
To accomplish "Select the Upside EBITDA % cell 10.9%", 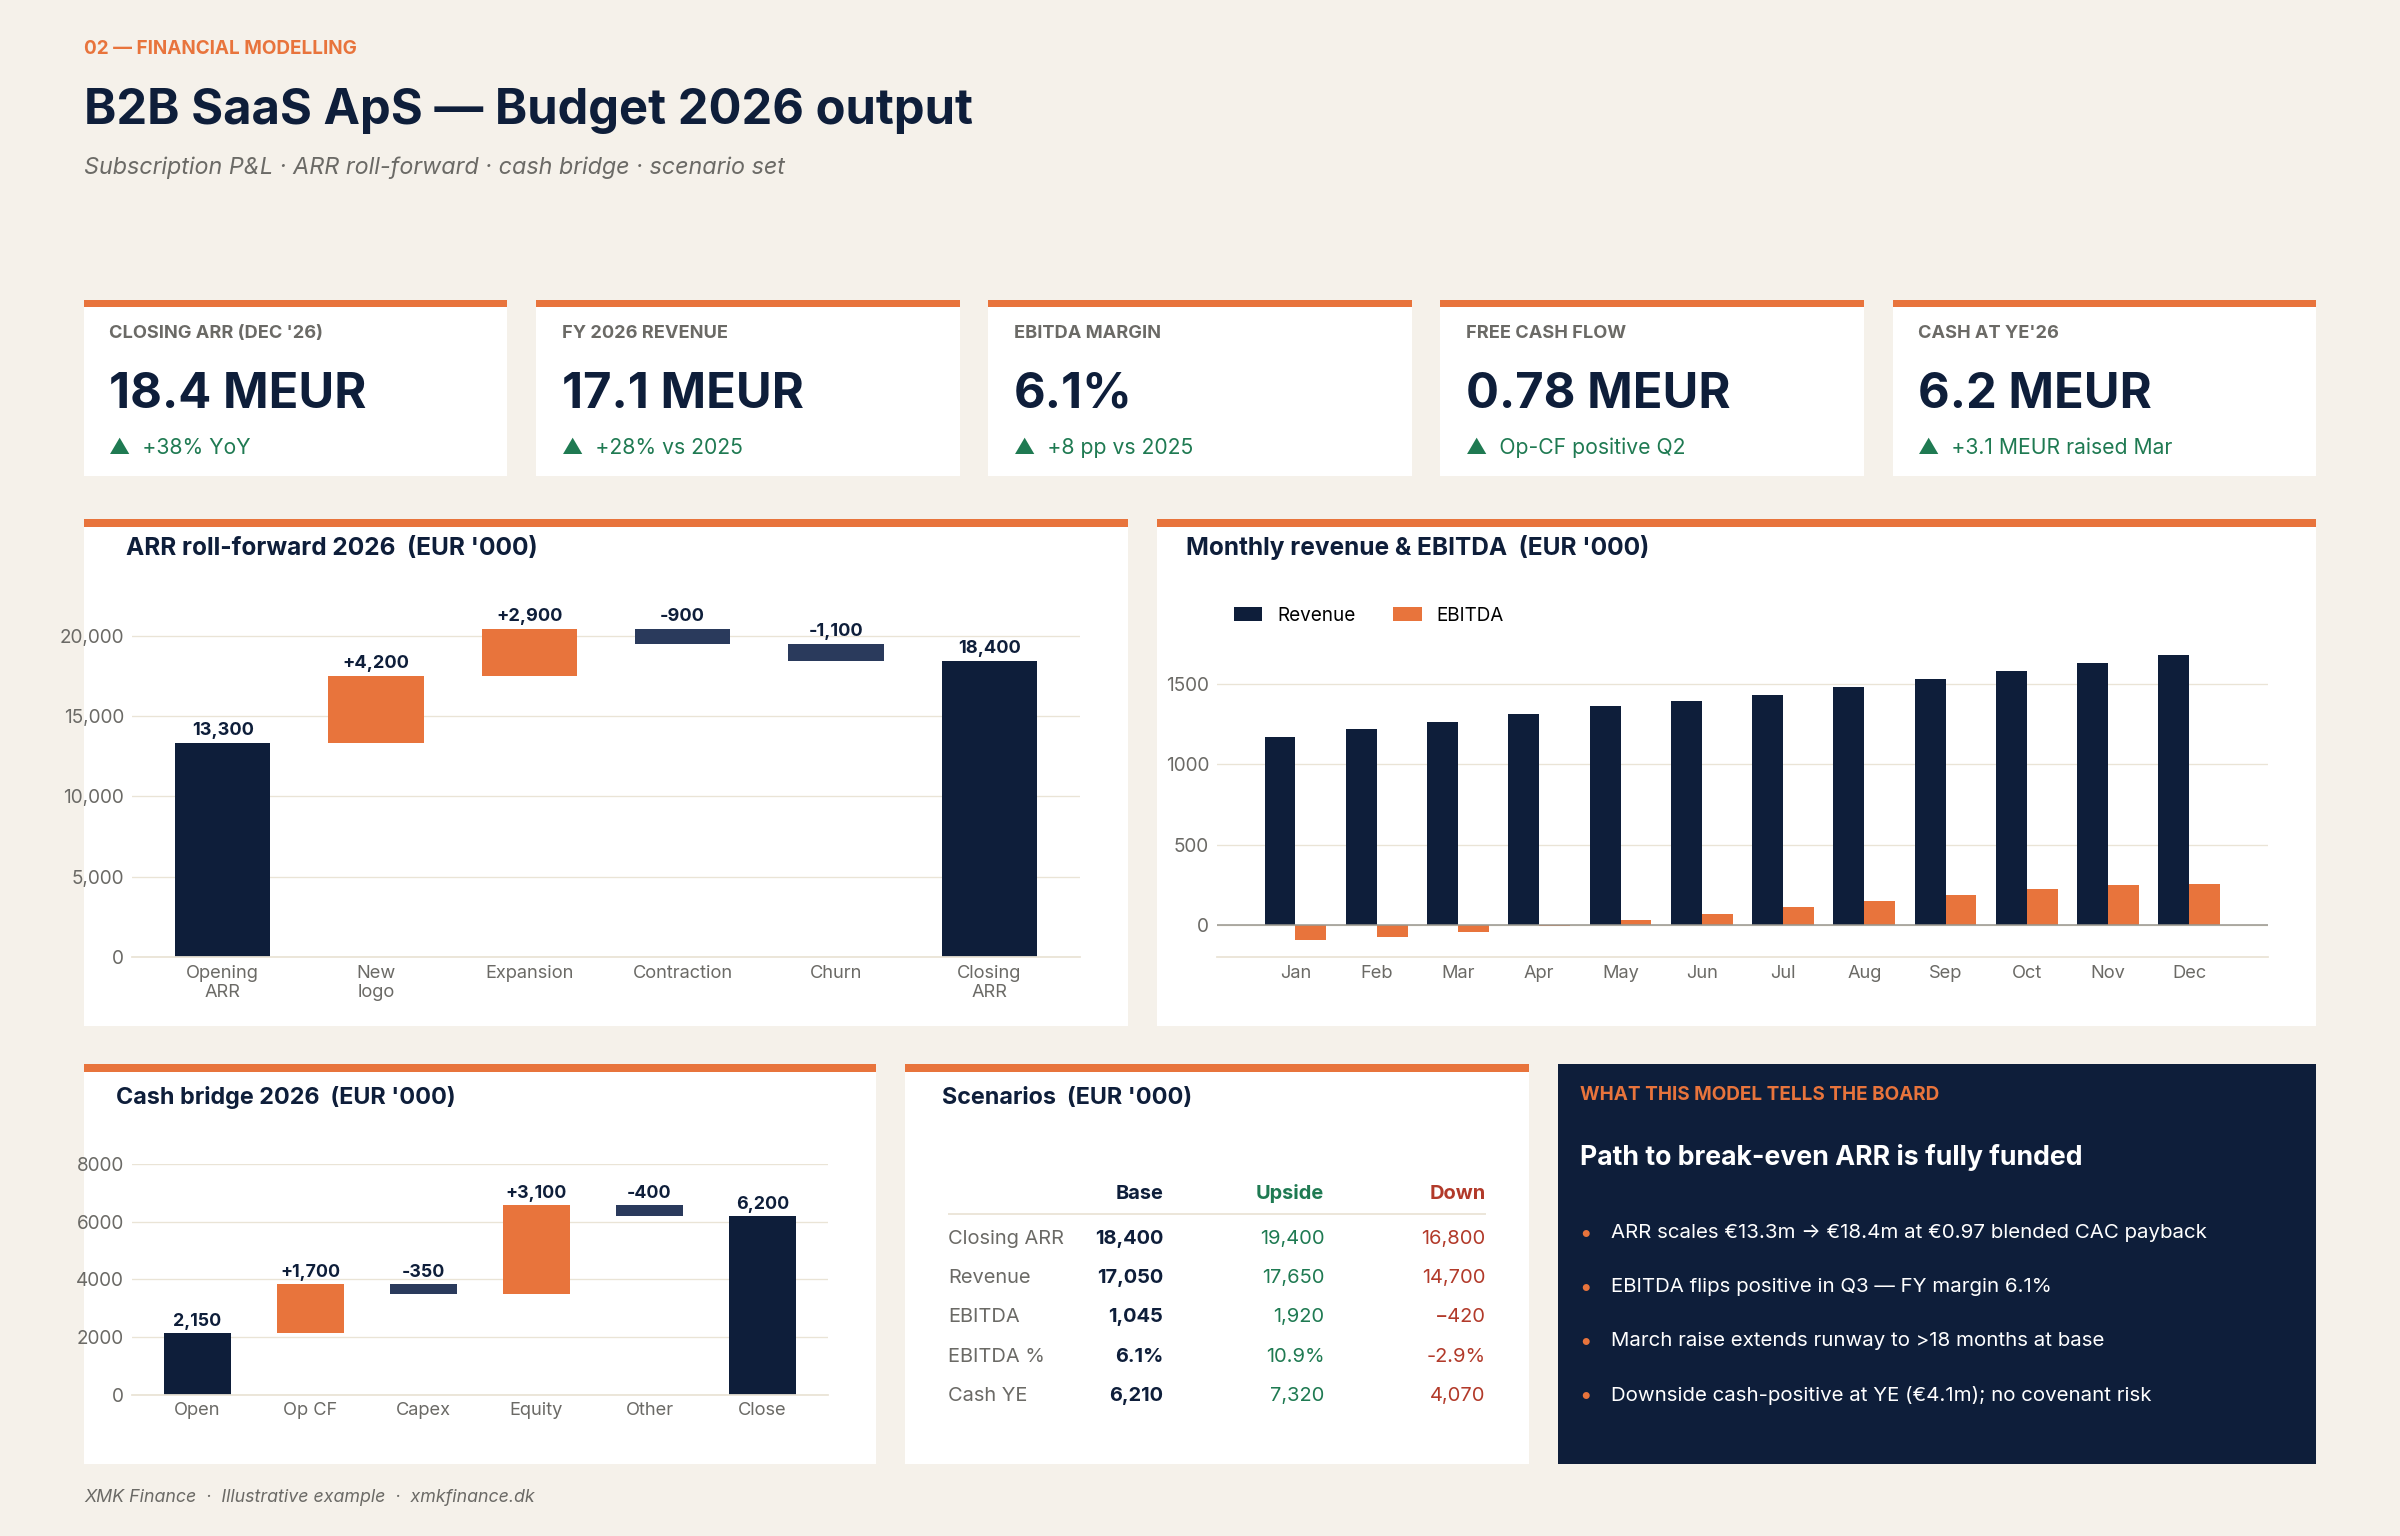I will [x=1295, y=1355].
